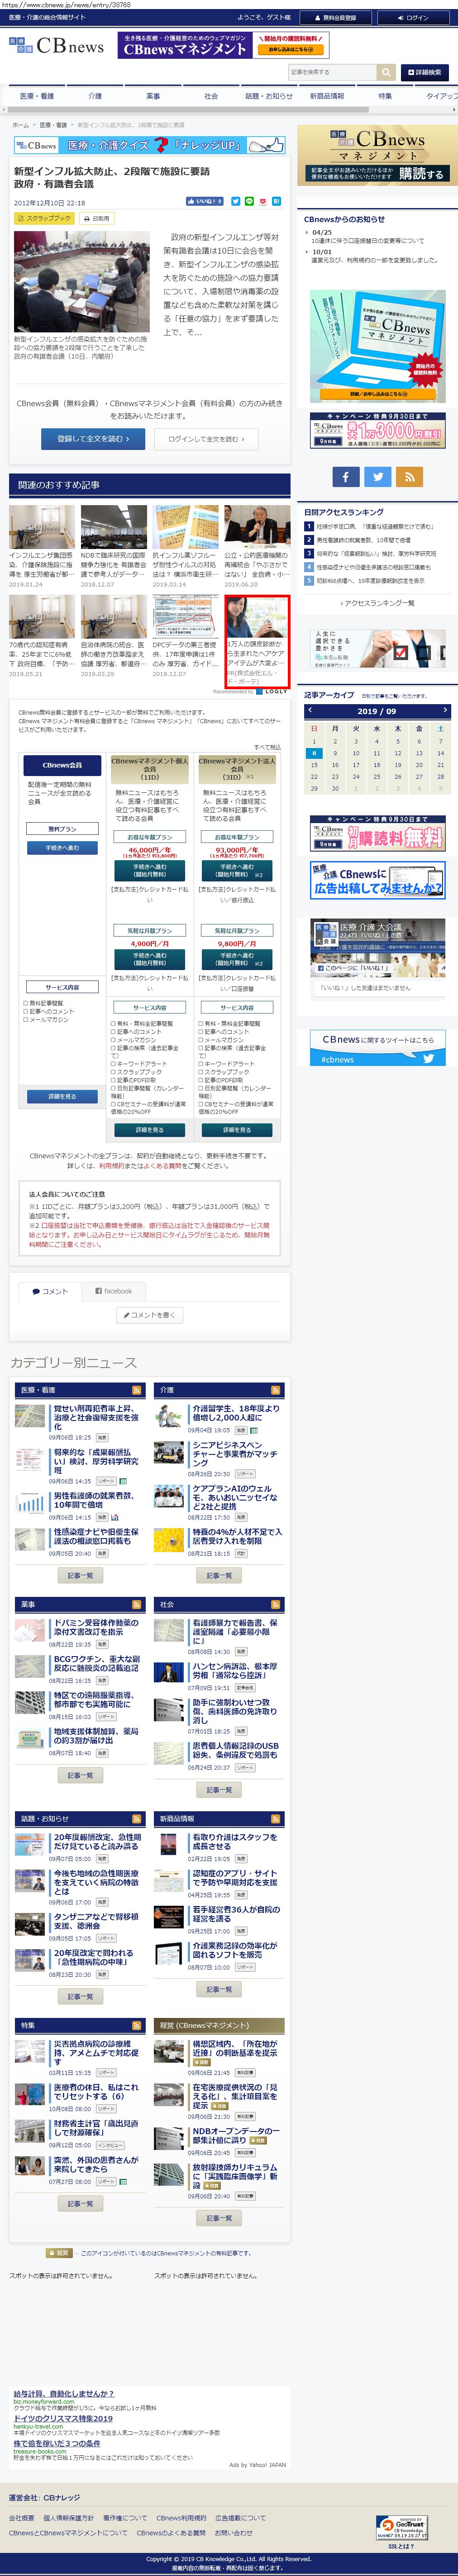Open RSS feed for 社会 category

276,1604
